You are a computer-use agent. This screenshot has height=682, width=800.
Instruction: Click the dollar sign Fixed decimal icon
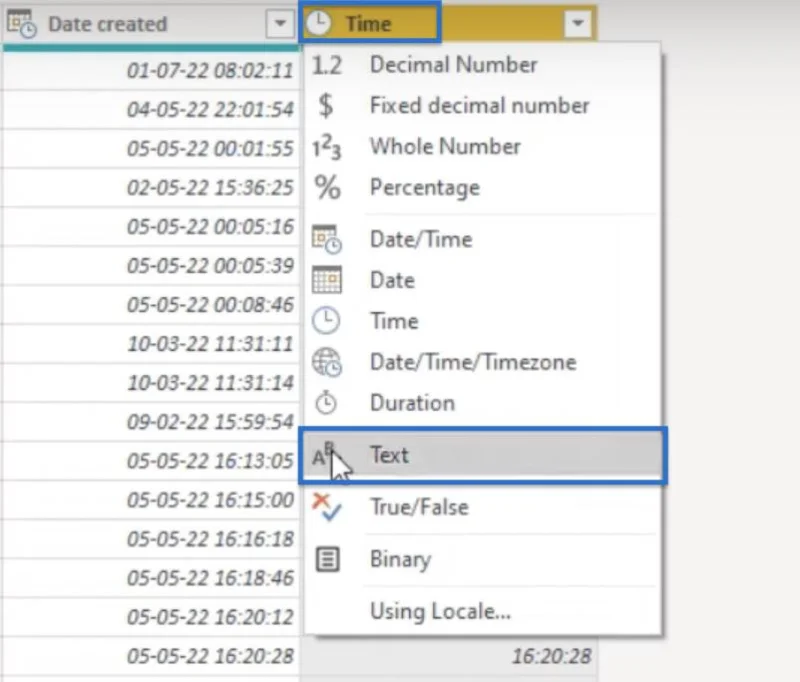326,106
